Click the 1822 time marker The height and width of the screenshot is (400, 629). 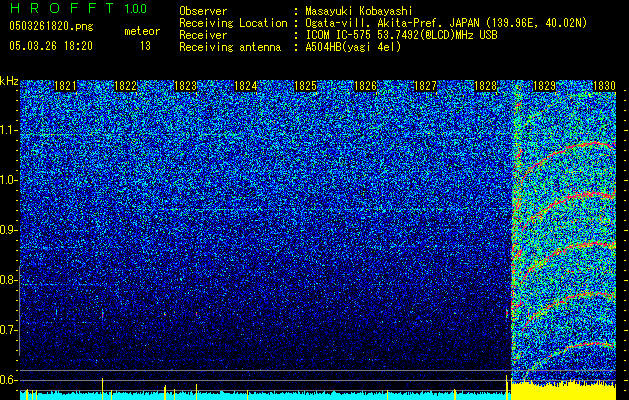coord(125,86)
